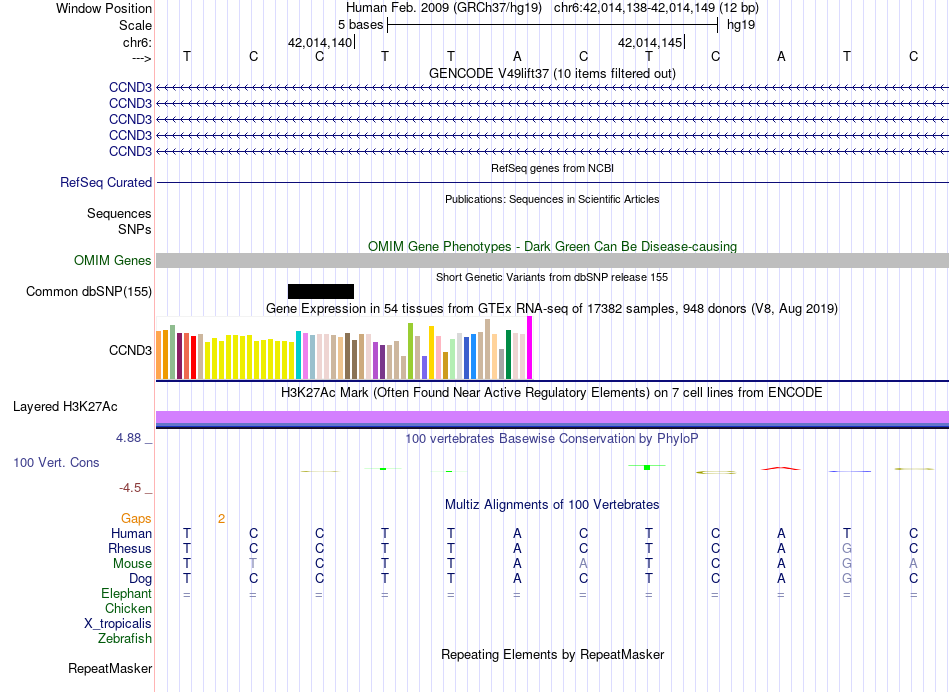
Task: Open Short Genetic Variants from dbSNP title
Action: (552, 278)
